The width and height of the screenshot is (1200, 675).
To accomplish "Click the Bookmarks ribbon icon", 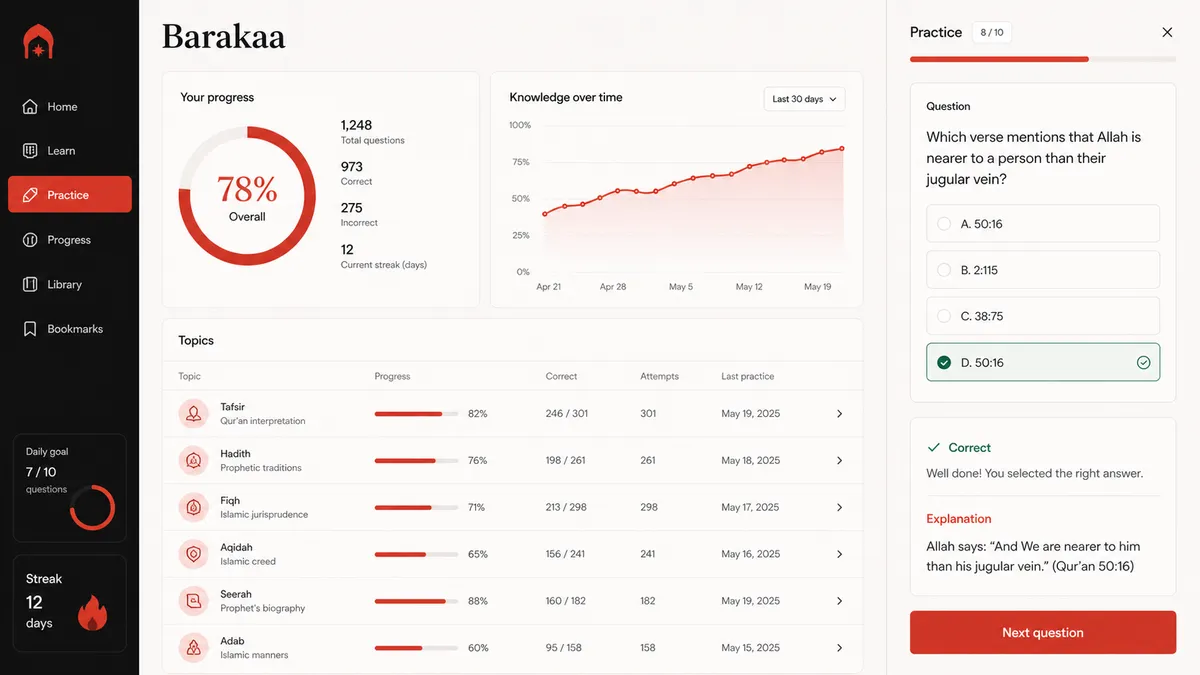I will point(30,329).
